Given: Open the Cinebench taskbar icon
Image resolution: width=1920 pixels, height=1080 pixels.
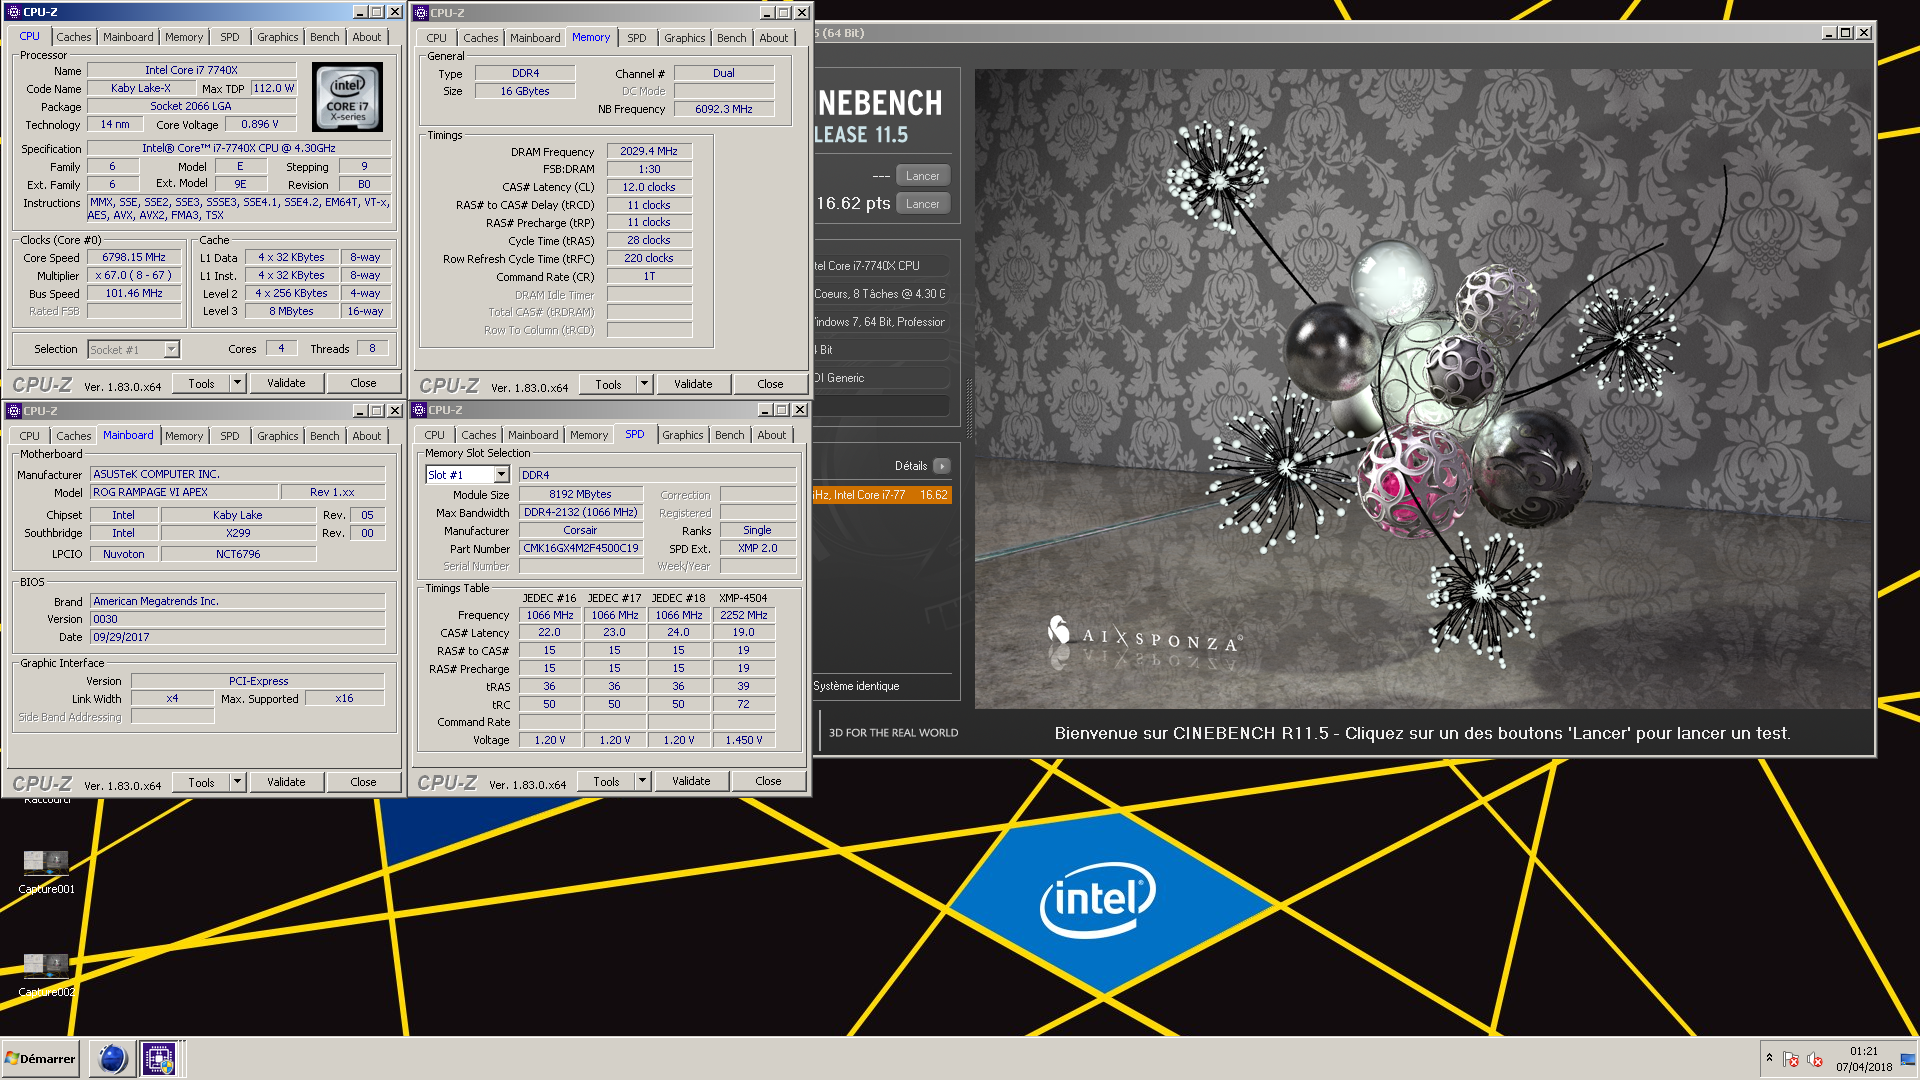Looking at the screenshot, I should tap(112, 1058).
